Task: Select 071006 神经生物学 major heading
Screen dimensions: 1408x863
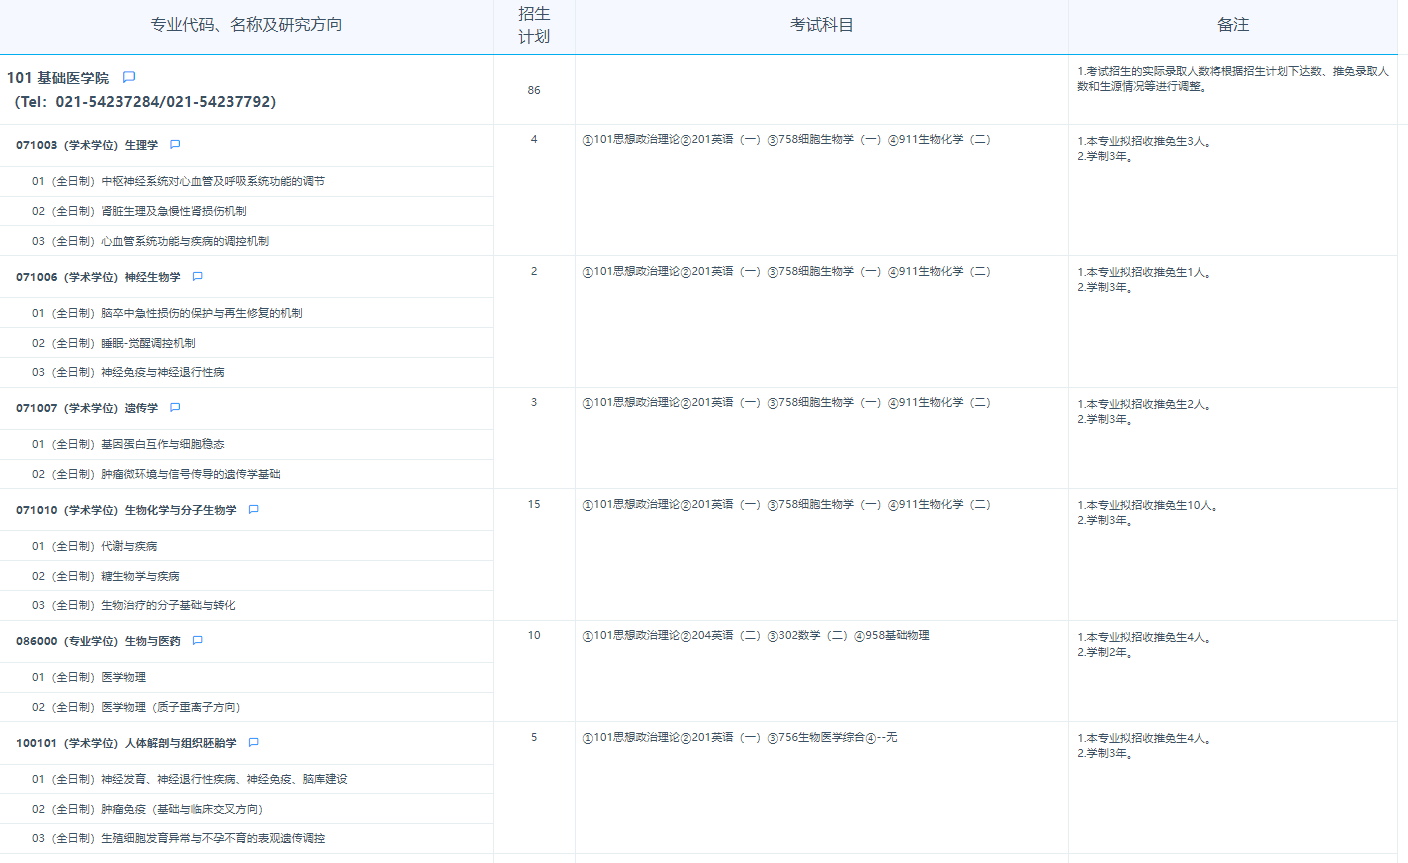Action: [98, 277]
